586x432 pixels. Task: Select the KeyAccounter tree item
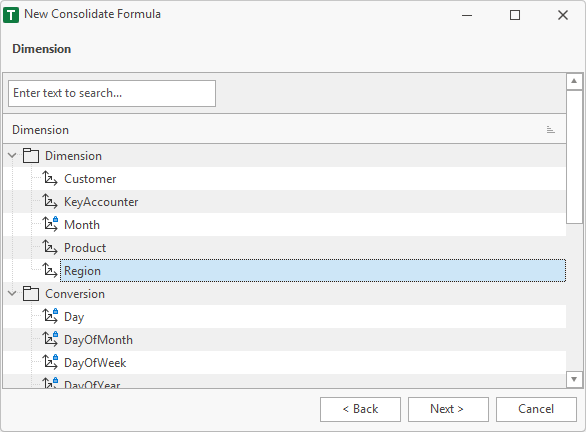point(101,202)
